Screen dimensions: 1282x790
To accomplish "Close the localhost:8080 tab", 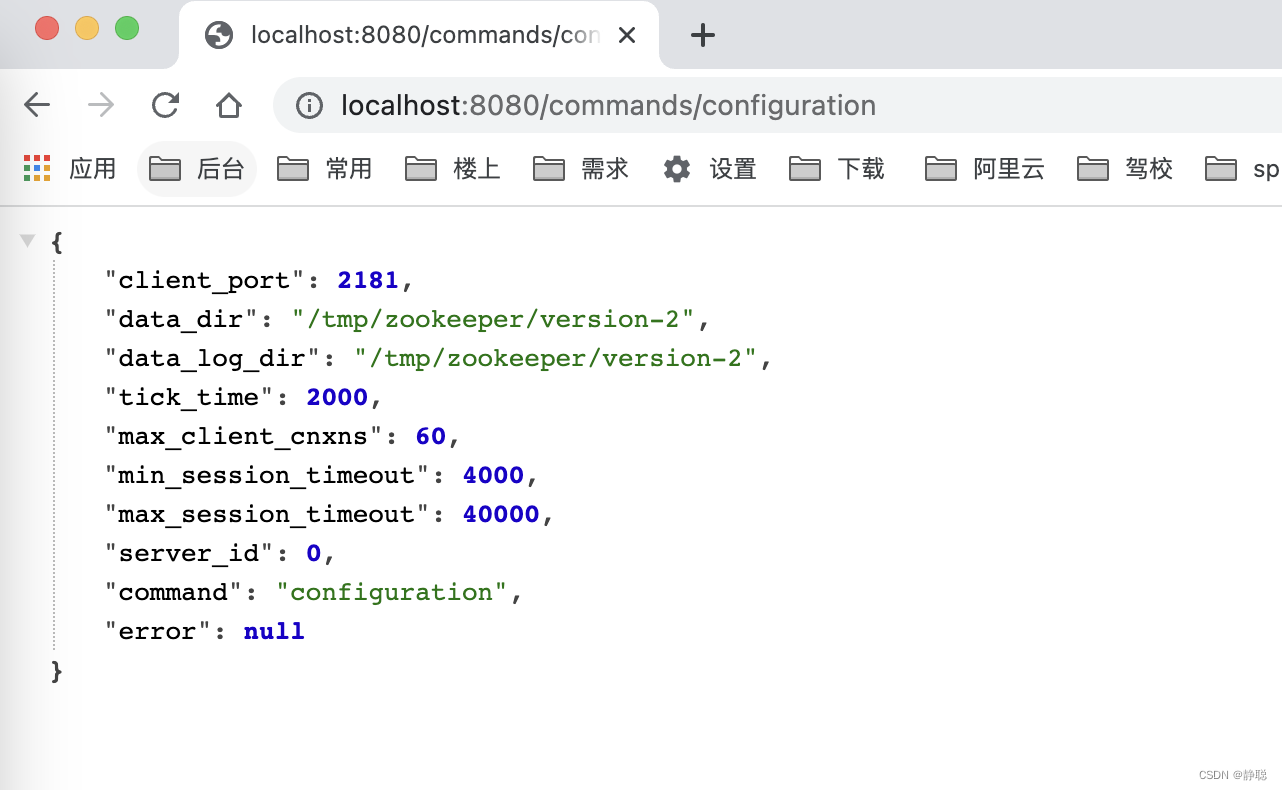I will tap(627, 35).
